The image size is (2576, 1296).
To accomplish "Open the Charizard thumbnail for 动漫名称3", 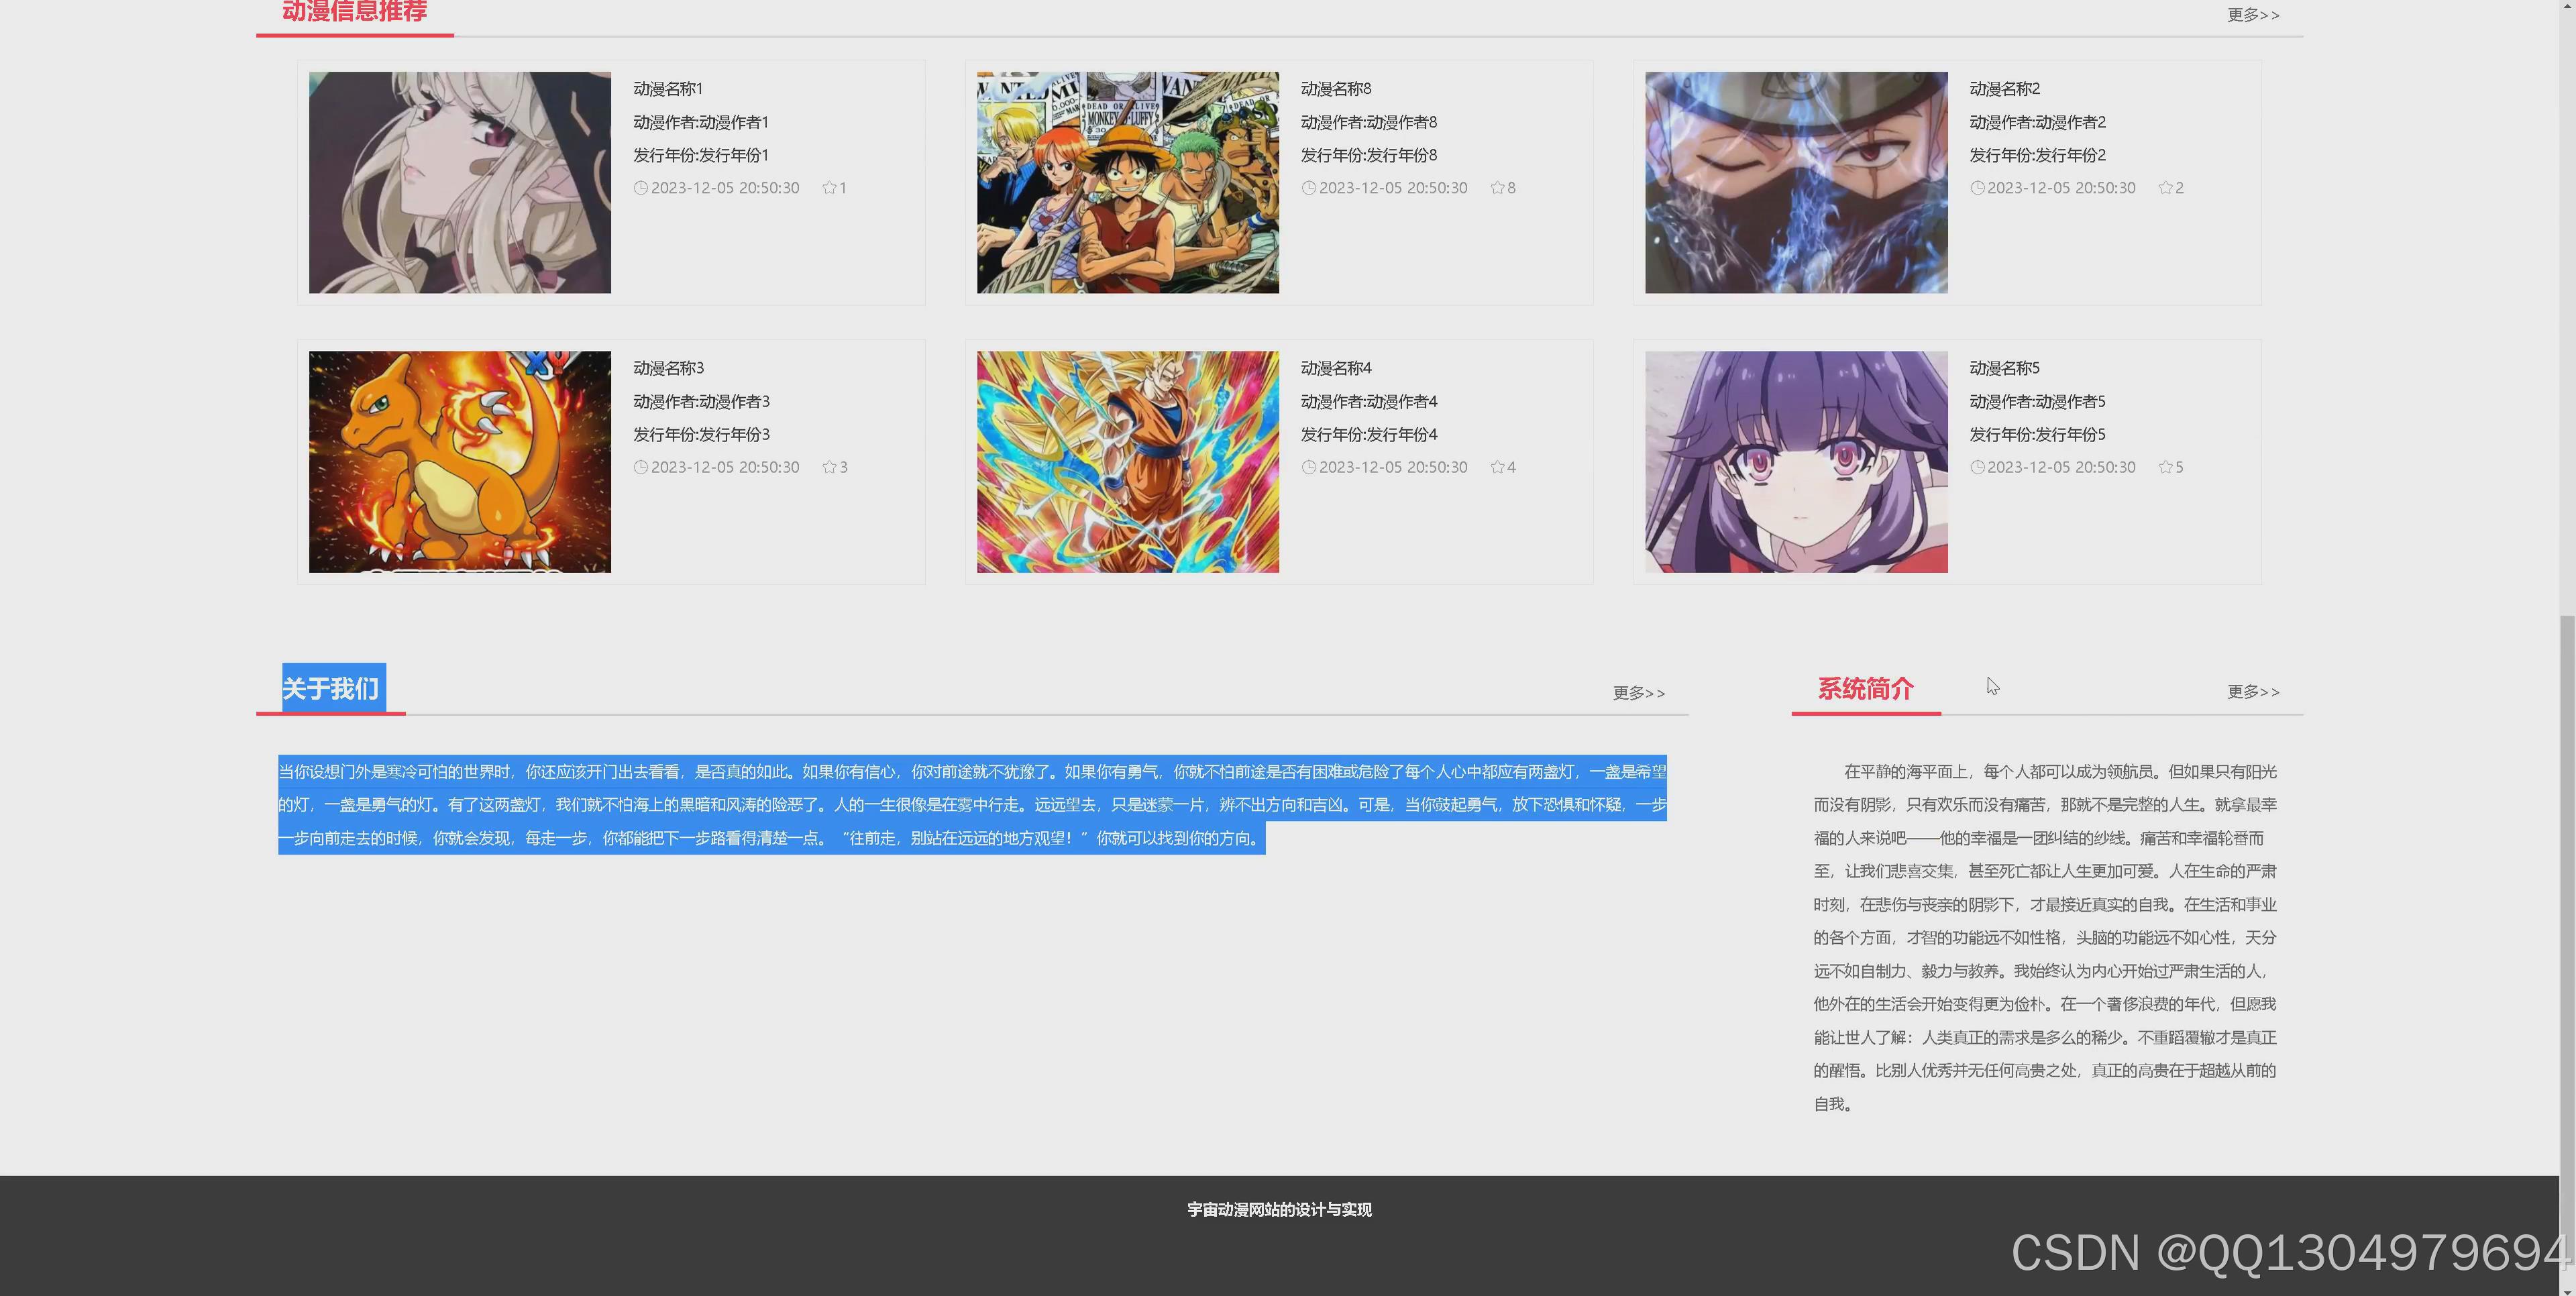I will pyautogui.click(x=459, y=461).
